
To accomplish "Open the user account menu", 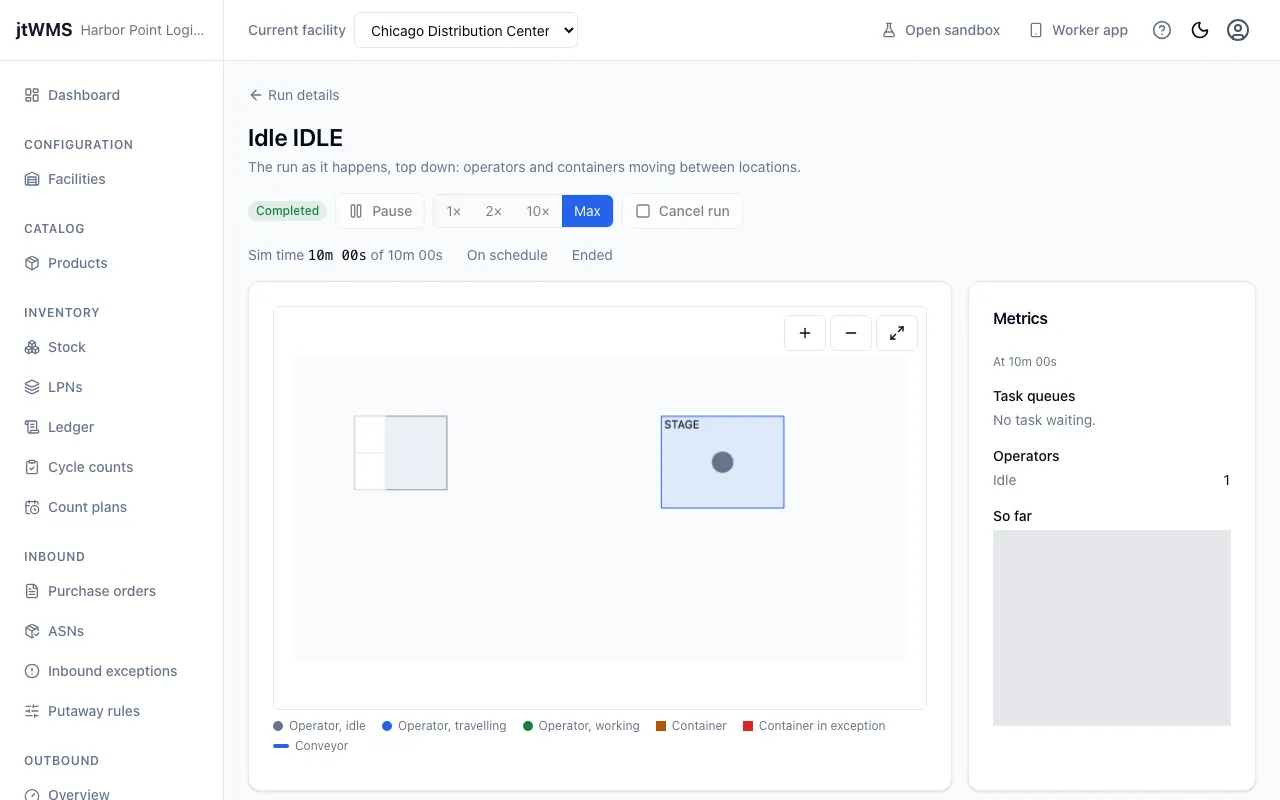I will point(1238,30).
